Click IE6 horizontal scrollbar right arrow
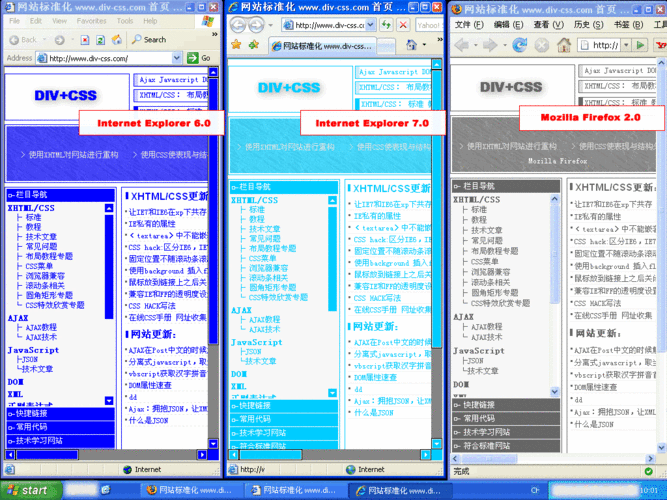 [x=202, y=455]
